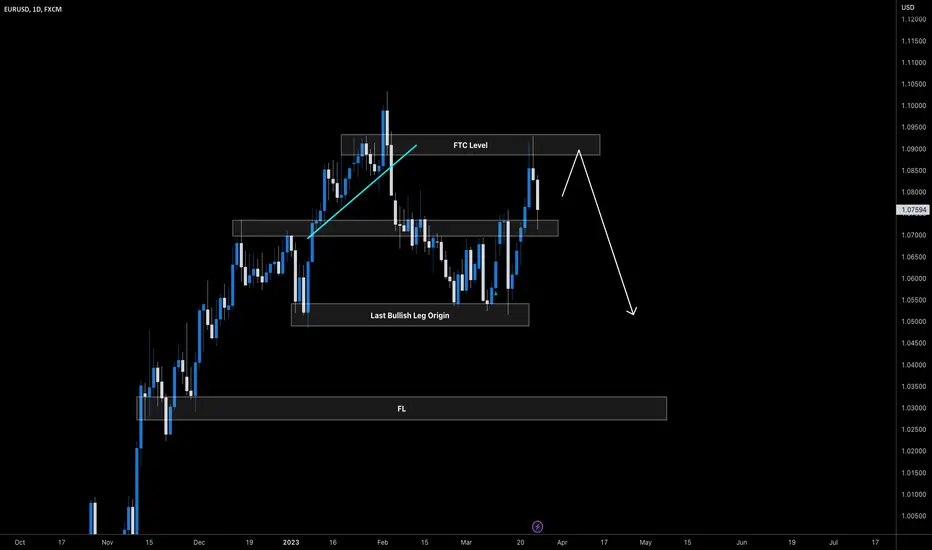The height and width of the screenshot is (550, 932).
Task: Click the 1.07000 price axis label
Action: click(x=914, y=235)
